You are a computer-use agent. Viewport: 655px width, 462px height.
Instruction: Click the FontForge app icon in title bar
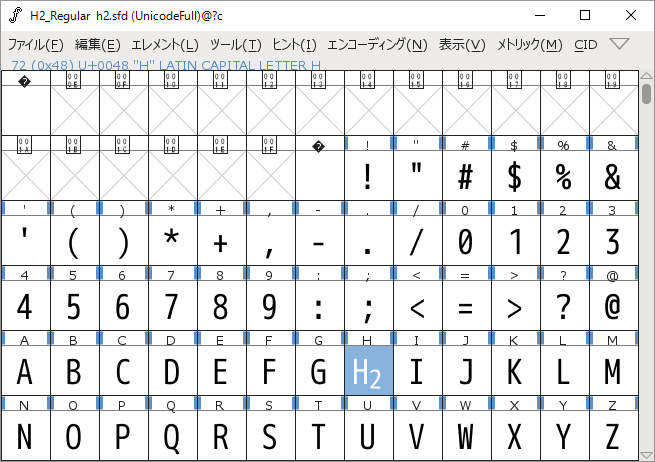[15, 15]
